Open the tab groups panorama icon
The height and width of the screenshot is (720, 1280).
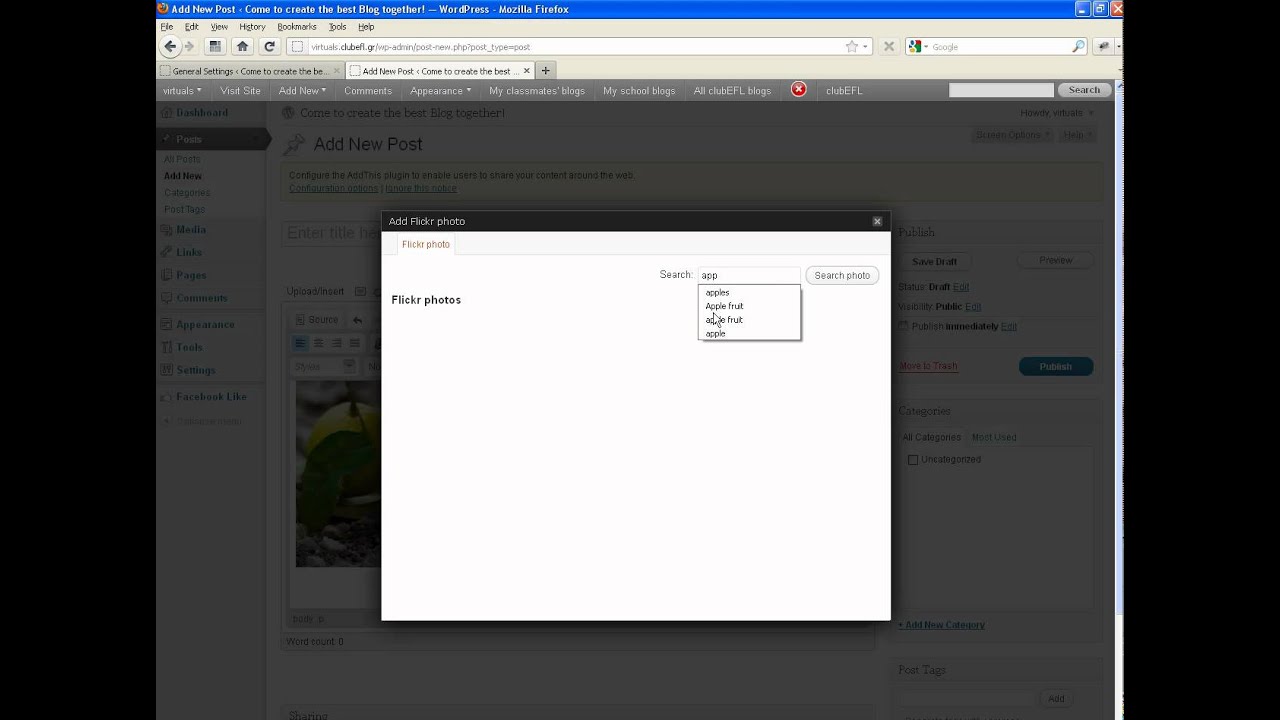[x=215, y=46]
